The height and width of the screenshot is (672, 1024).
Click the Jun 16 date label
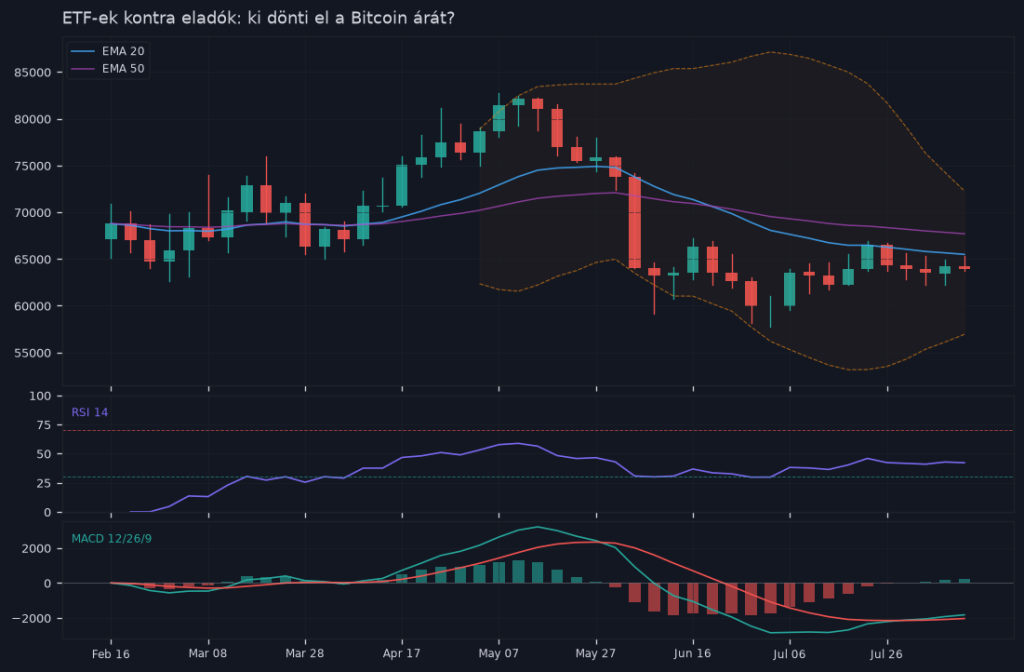click(692, 654)
